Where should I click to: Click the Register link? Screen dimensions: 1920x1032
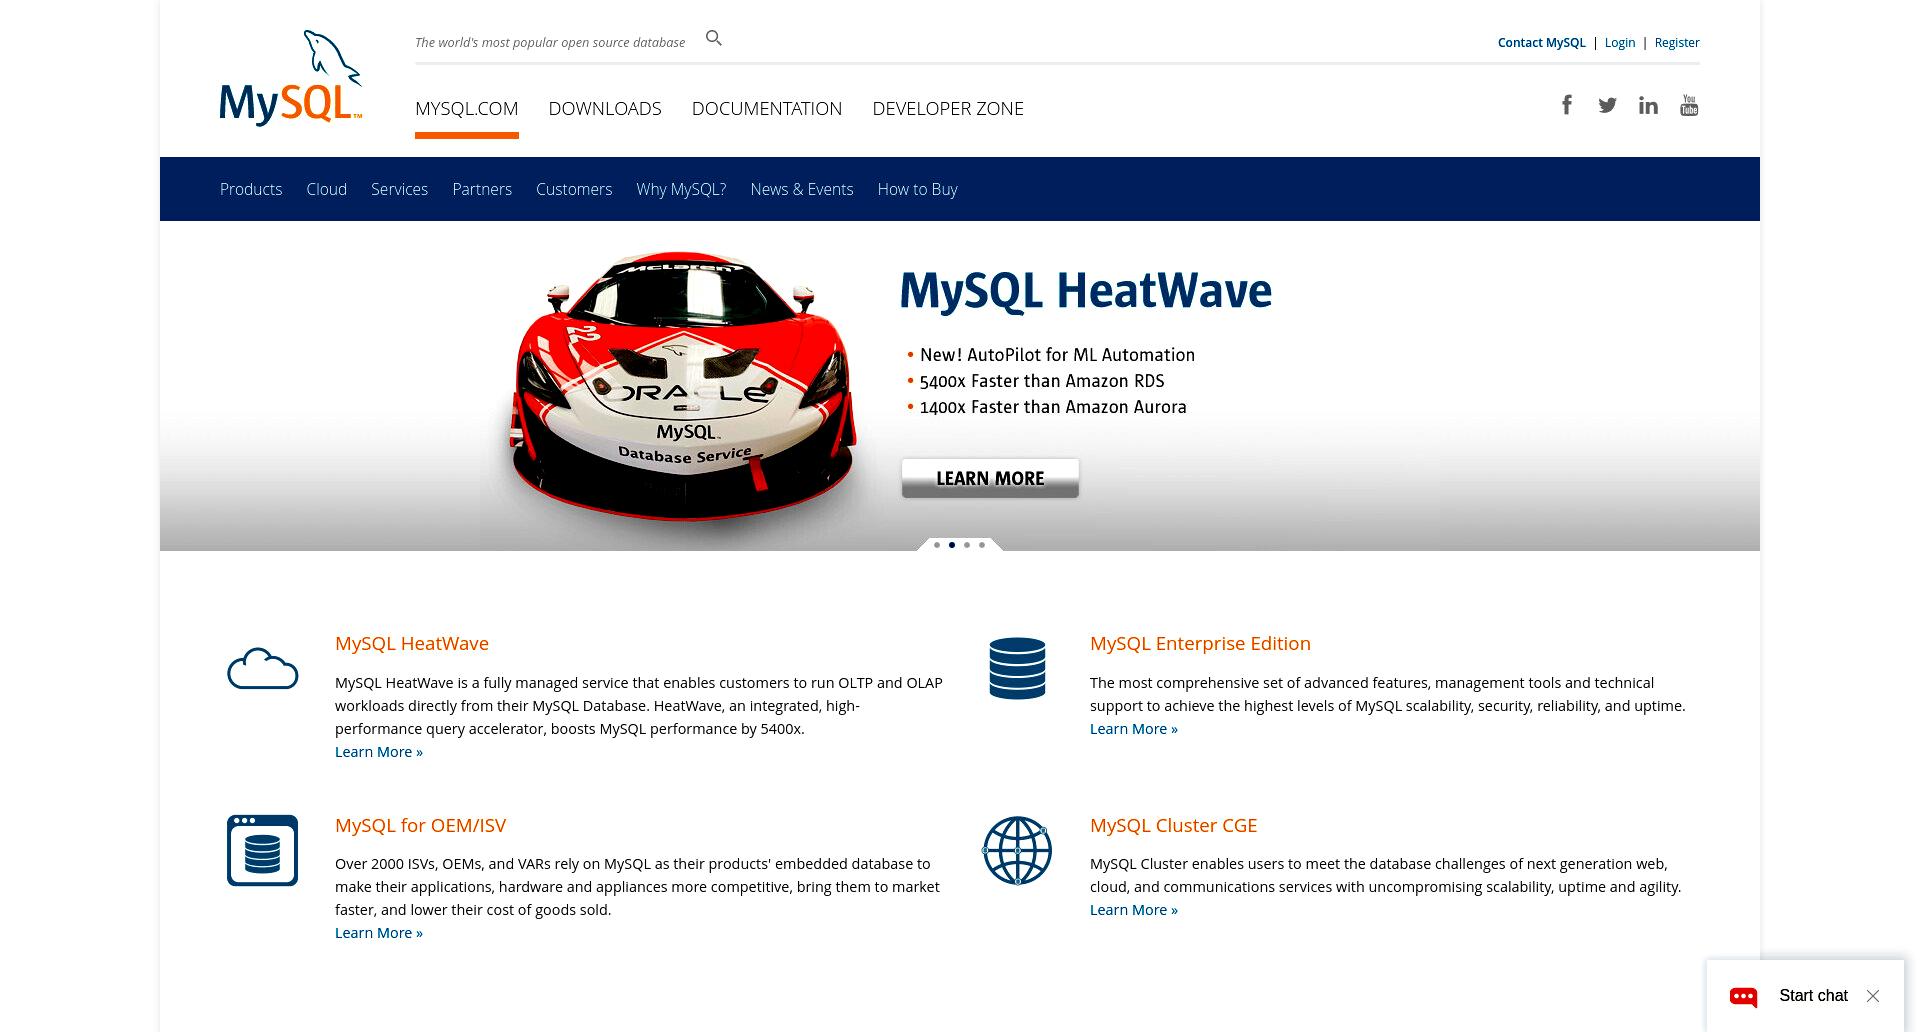pyautogui.click(x=1677, y=42)
